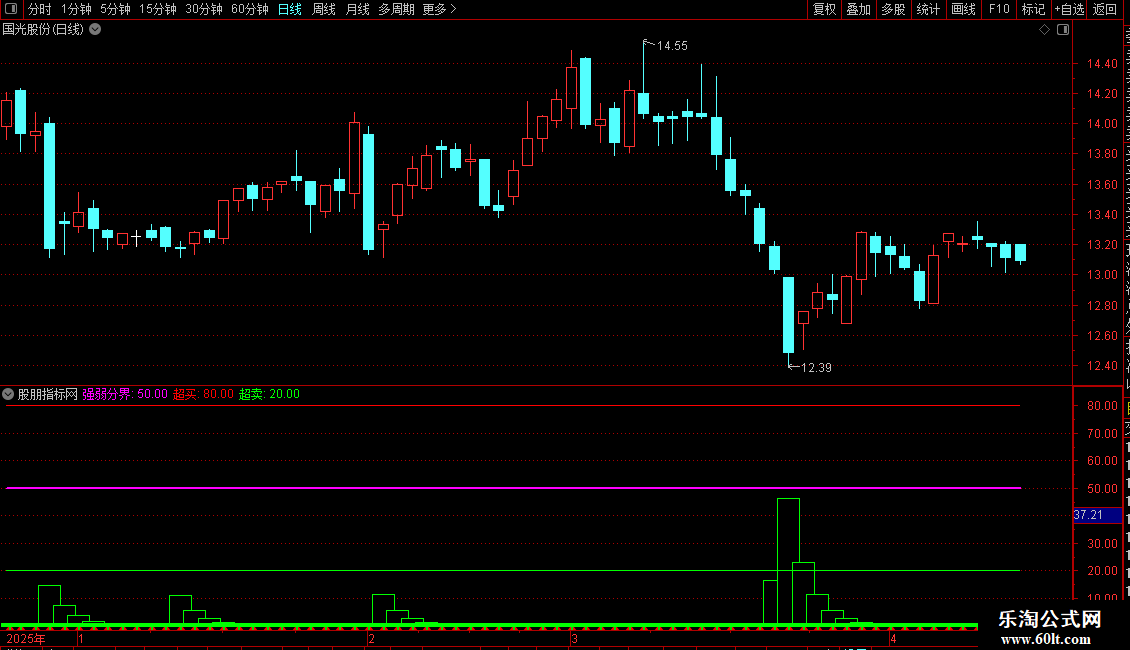Click the month 2 marker on time axis
This screenshot has width=1130, height=650.
point(371,638)
